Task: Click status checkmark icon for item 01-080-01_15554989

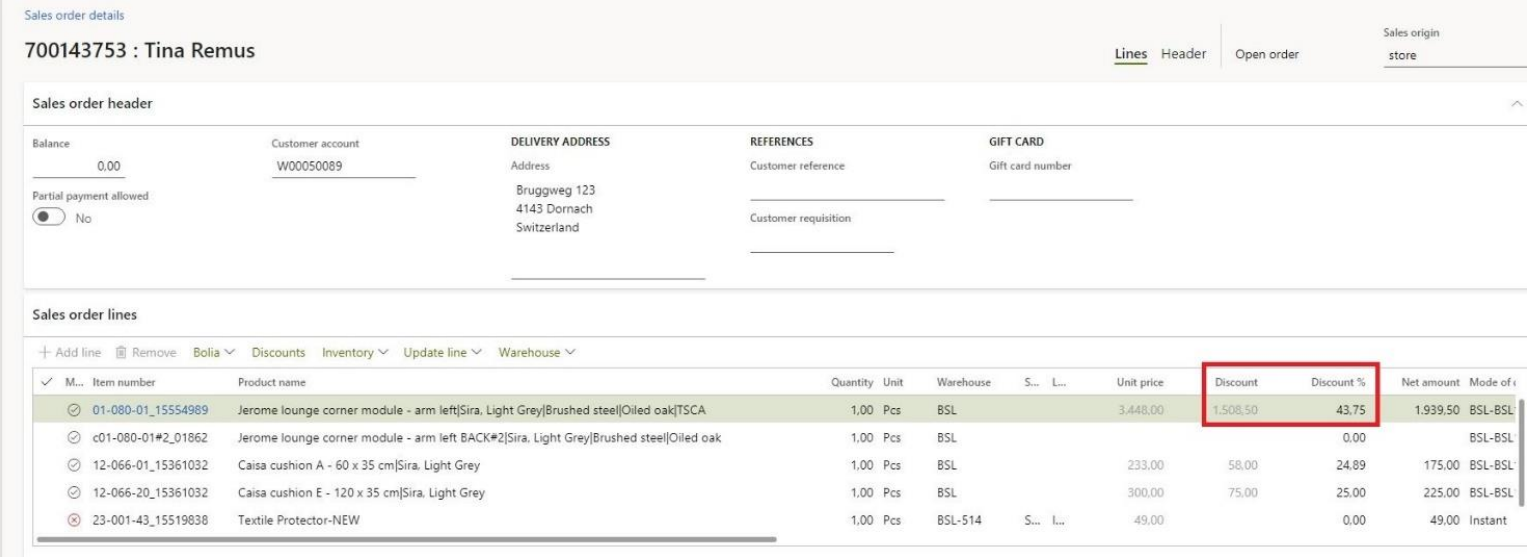Action: click(73, 408)
